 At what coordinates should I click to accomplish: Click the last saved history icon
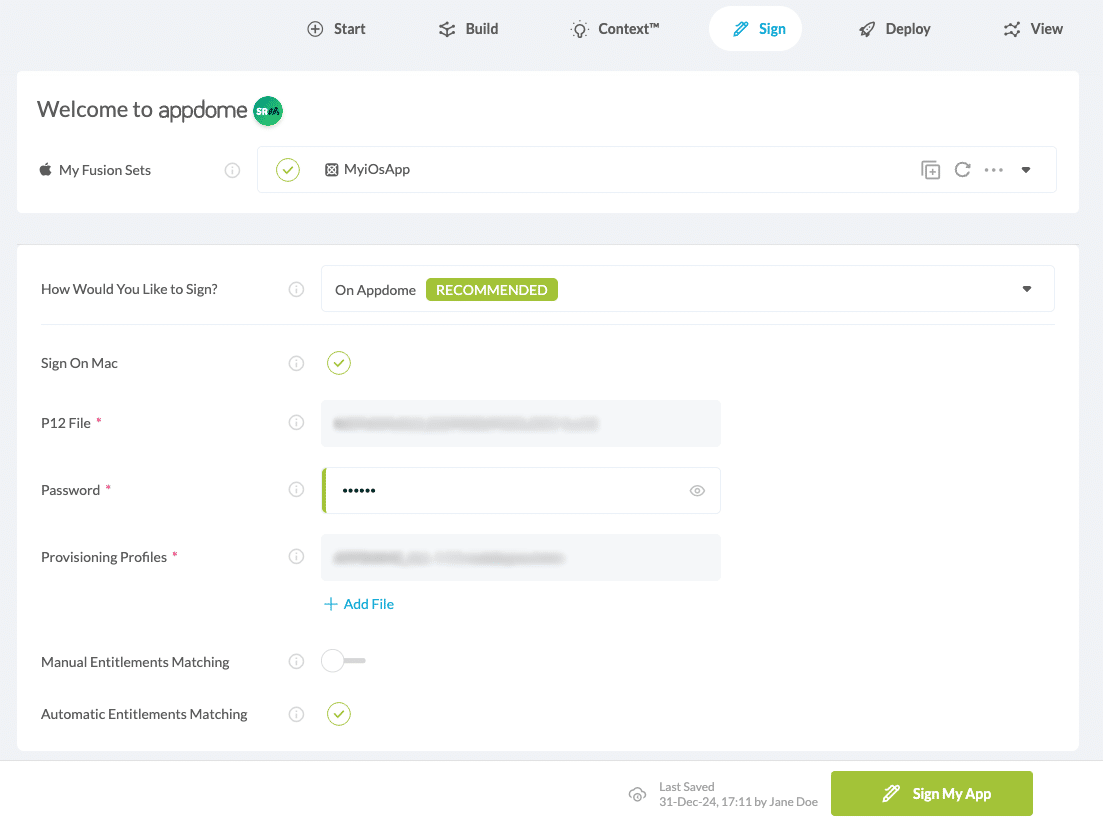pos(637,794)
